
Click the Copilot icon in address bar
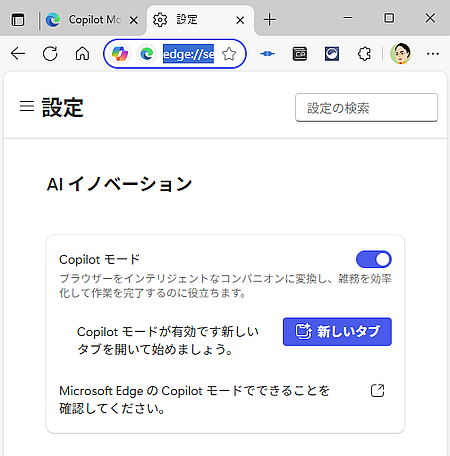click(120, 54)
